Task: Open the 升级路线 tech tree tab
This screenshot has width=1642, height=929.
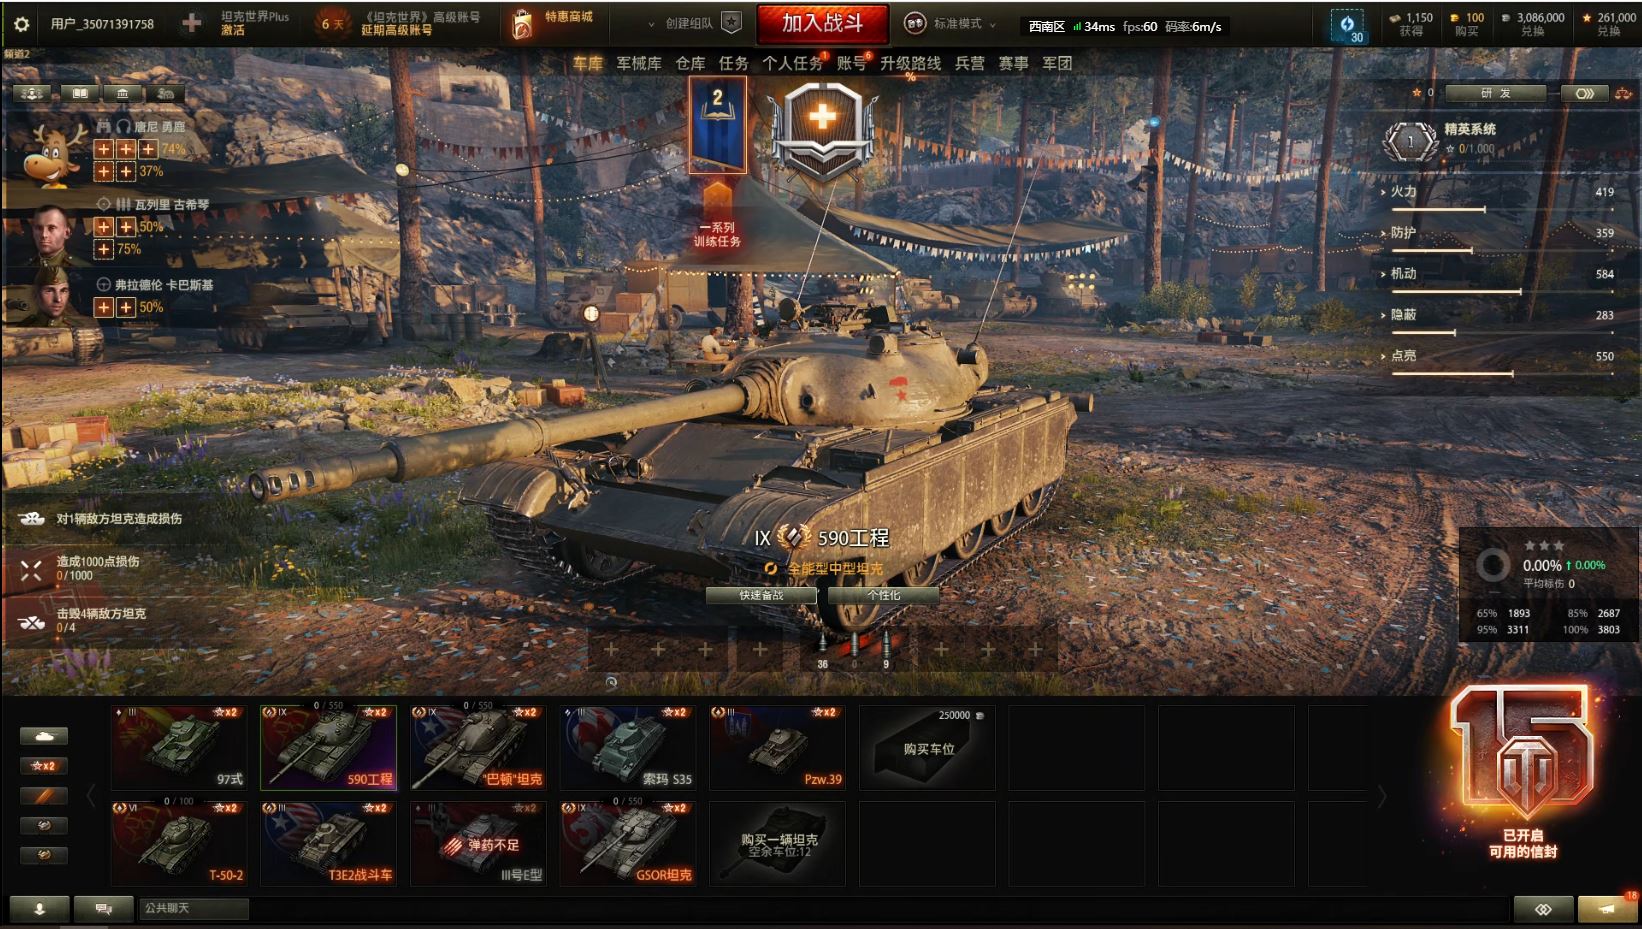Action: pyautogui.click(x=910, y=63)
